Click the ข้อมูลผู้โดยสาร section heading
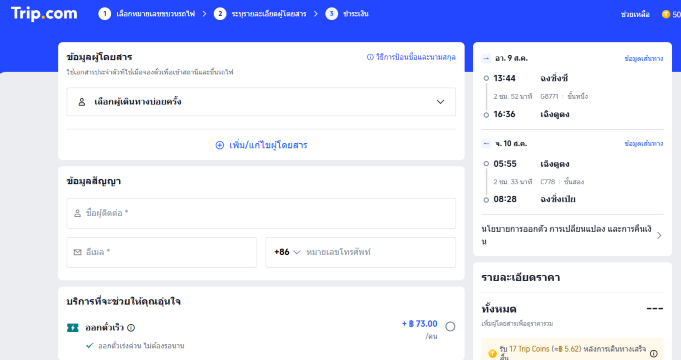This screenshot has height=360, width=681. pos(99,57)
